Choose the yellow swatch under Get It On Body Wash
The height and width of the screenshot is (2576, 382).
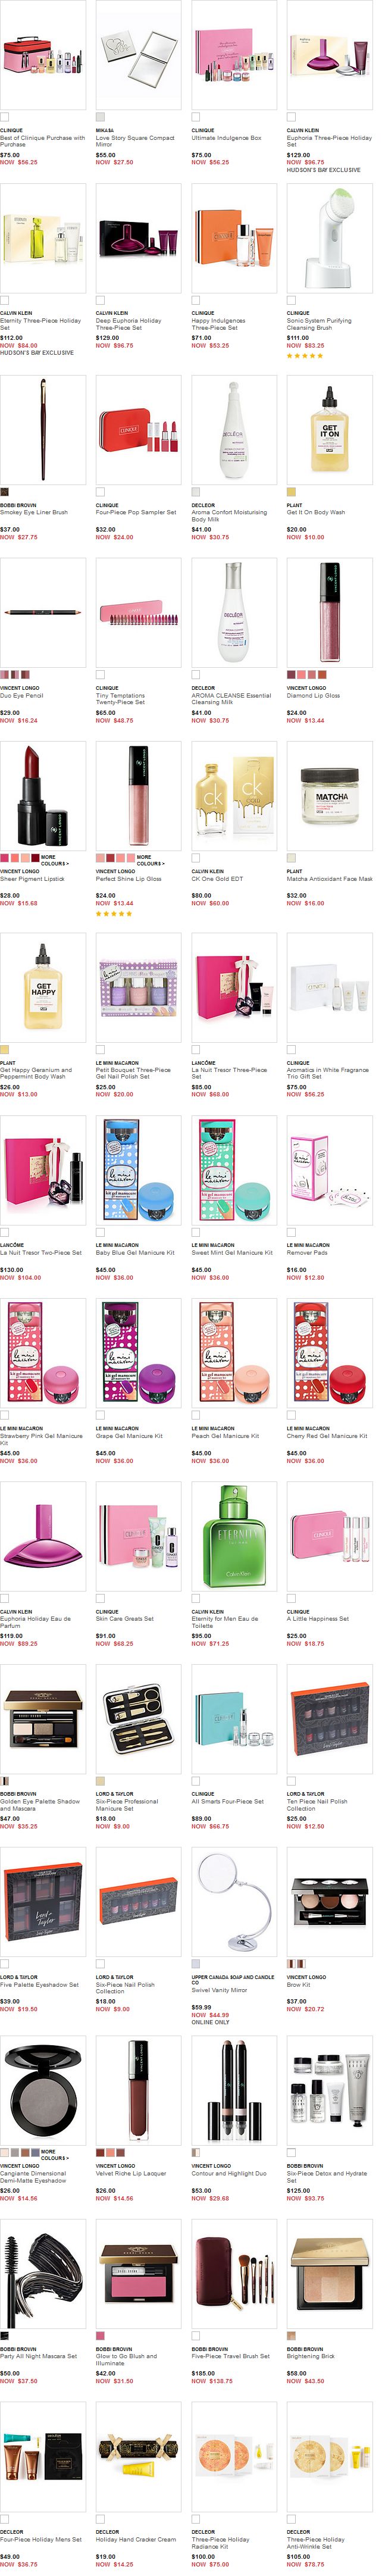[291, 491]
